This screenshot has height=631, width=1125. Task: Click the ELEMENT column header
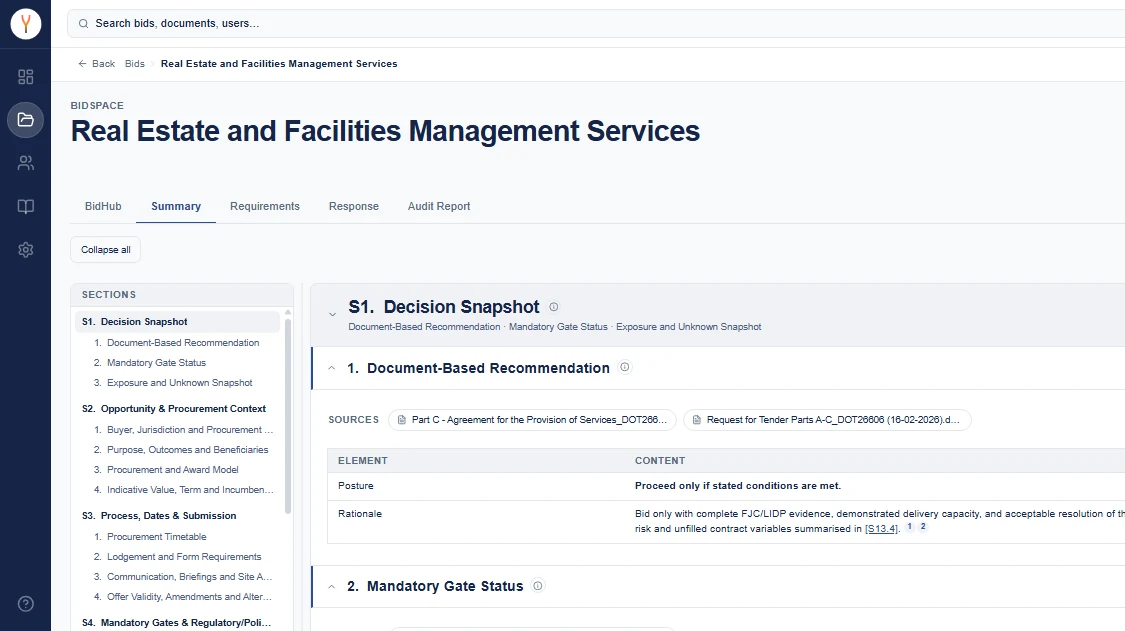point(363,461)
